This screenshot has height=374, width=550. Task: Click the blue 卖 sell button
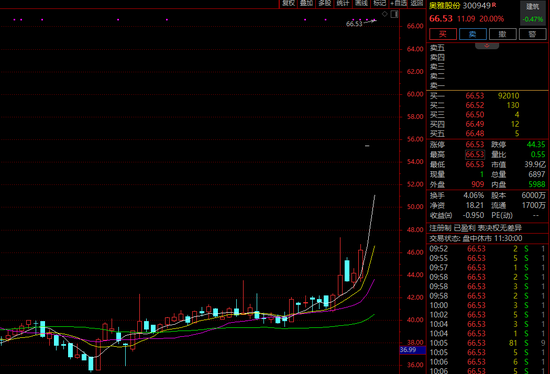(x=473, y=34)
